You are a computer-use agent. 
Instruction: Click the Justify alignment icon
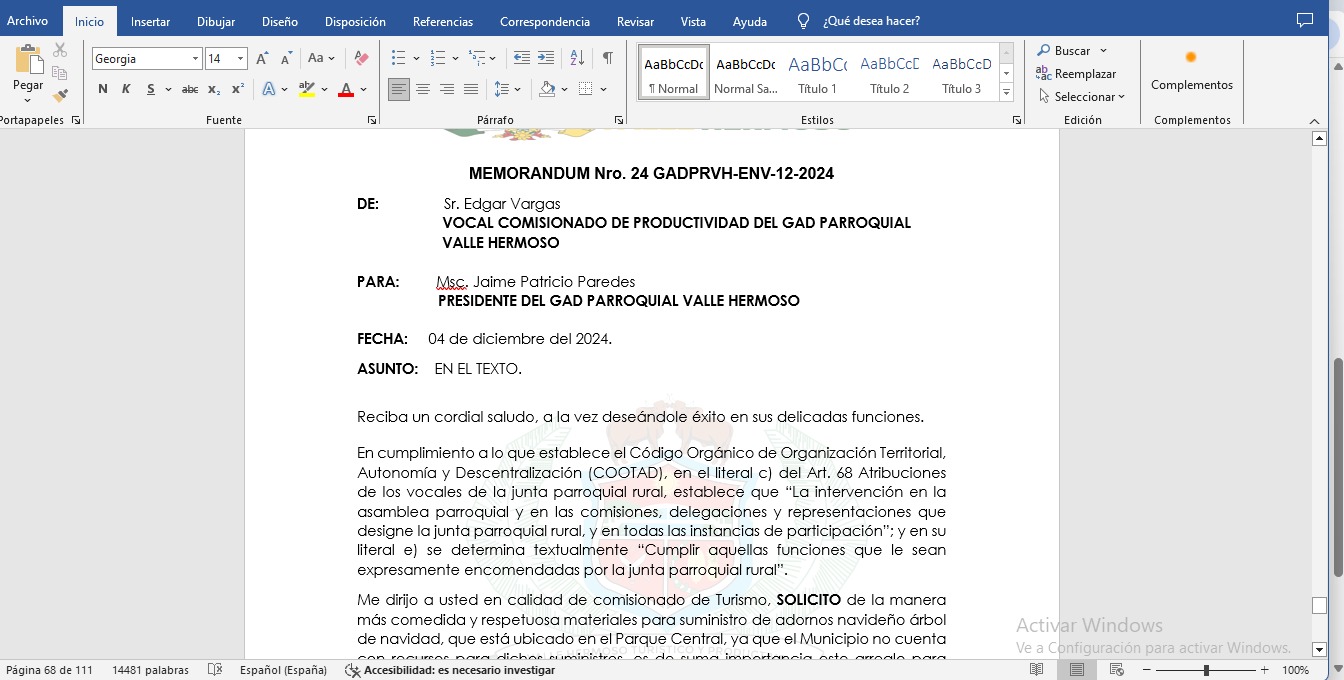(x=471, y=90)
